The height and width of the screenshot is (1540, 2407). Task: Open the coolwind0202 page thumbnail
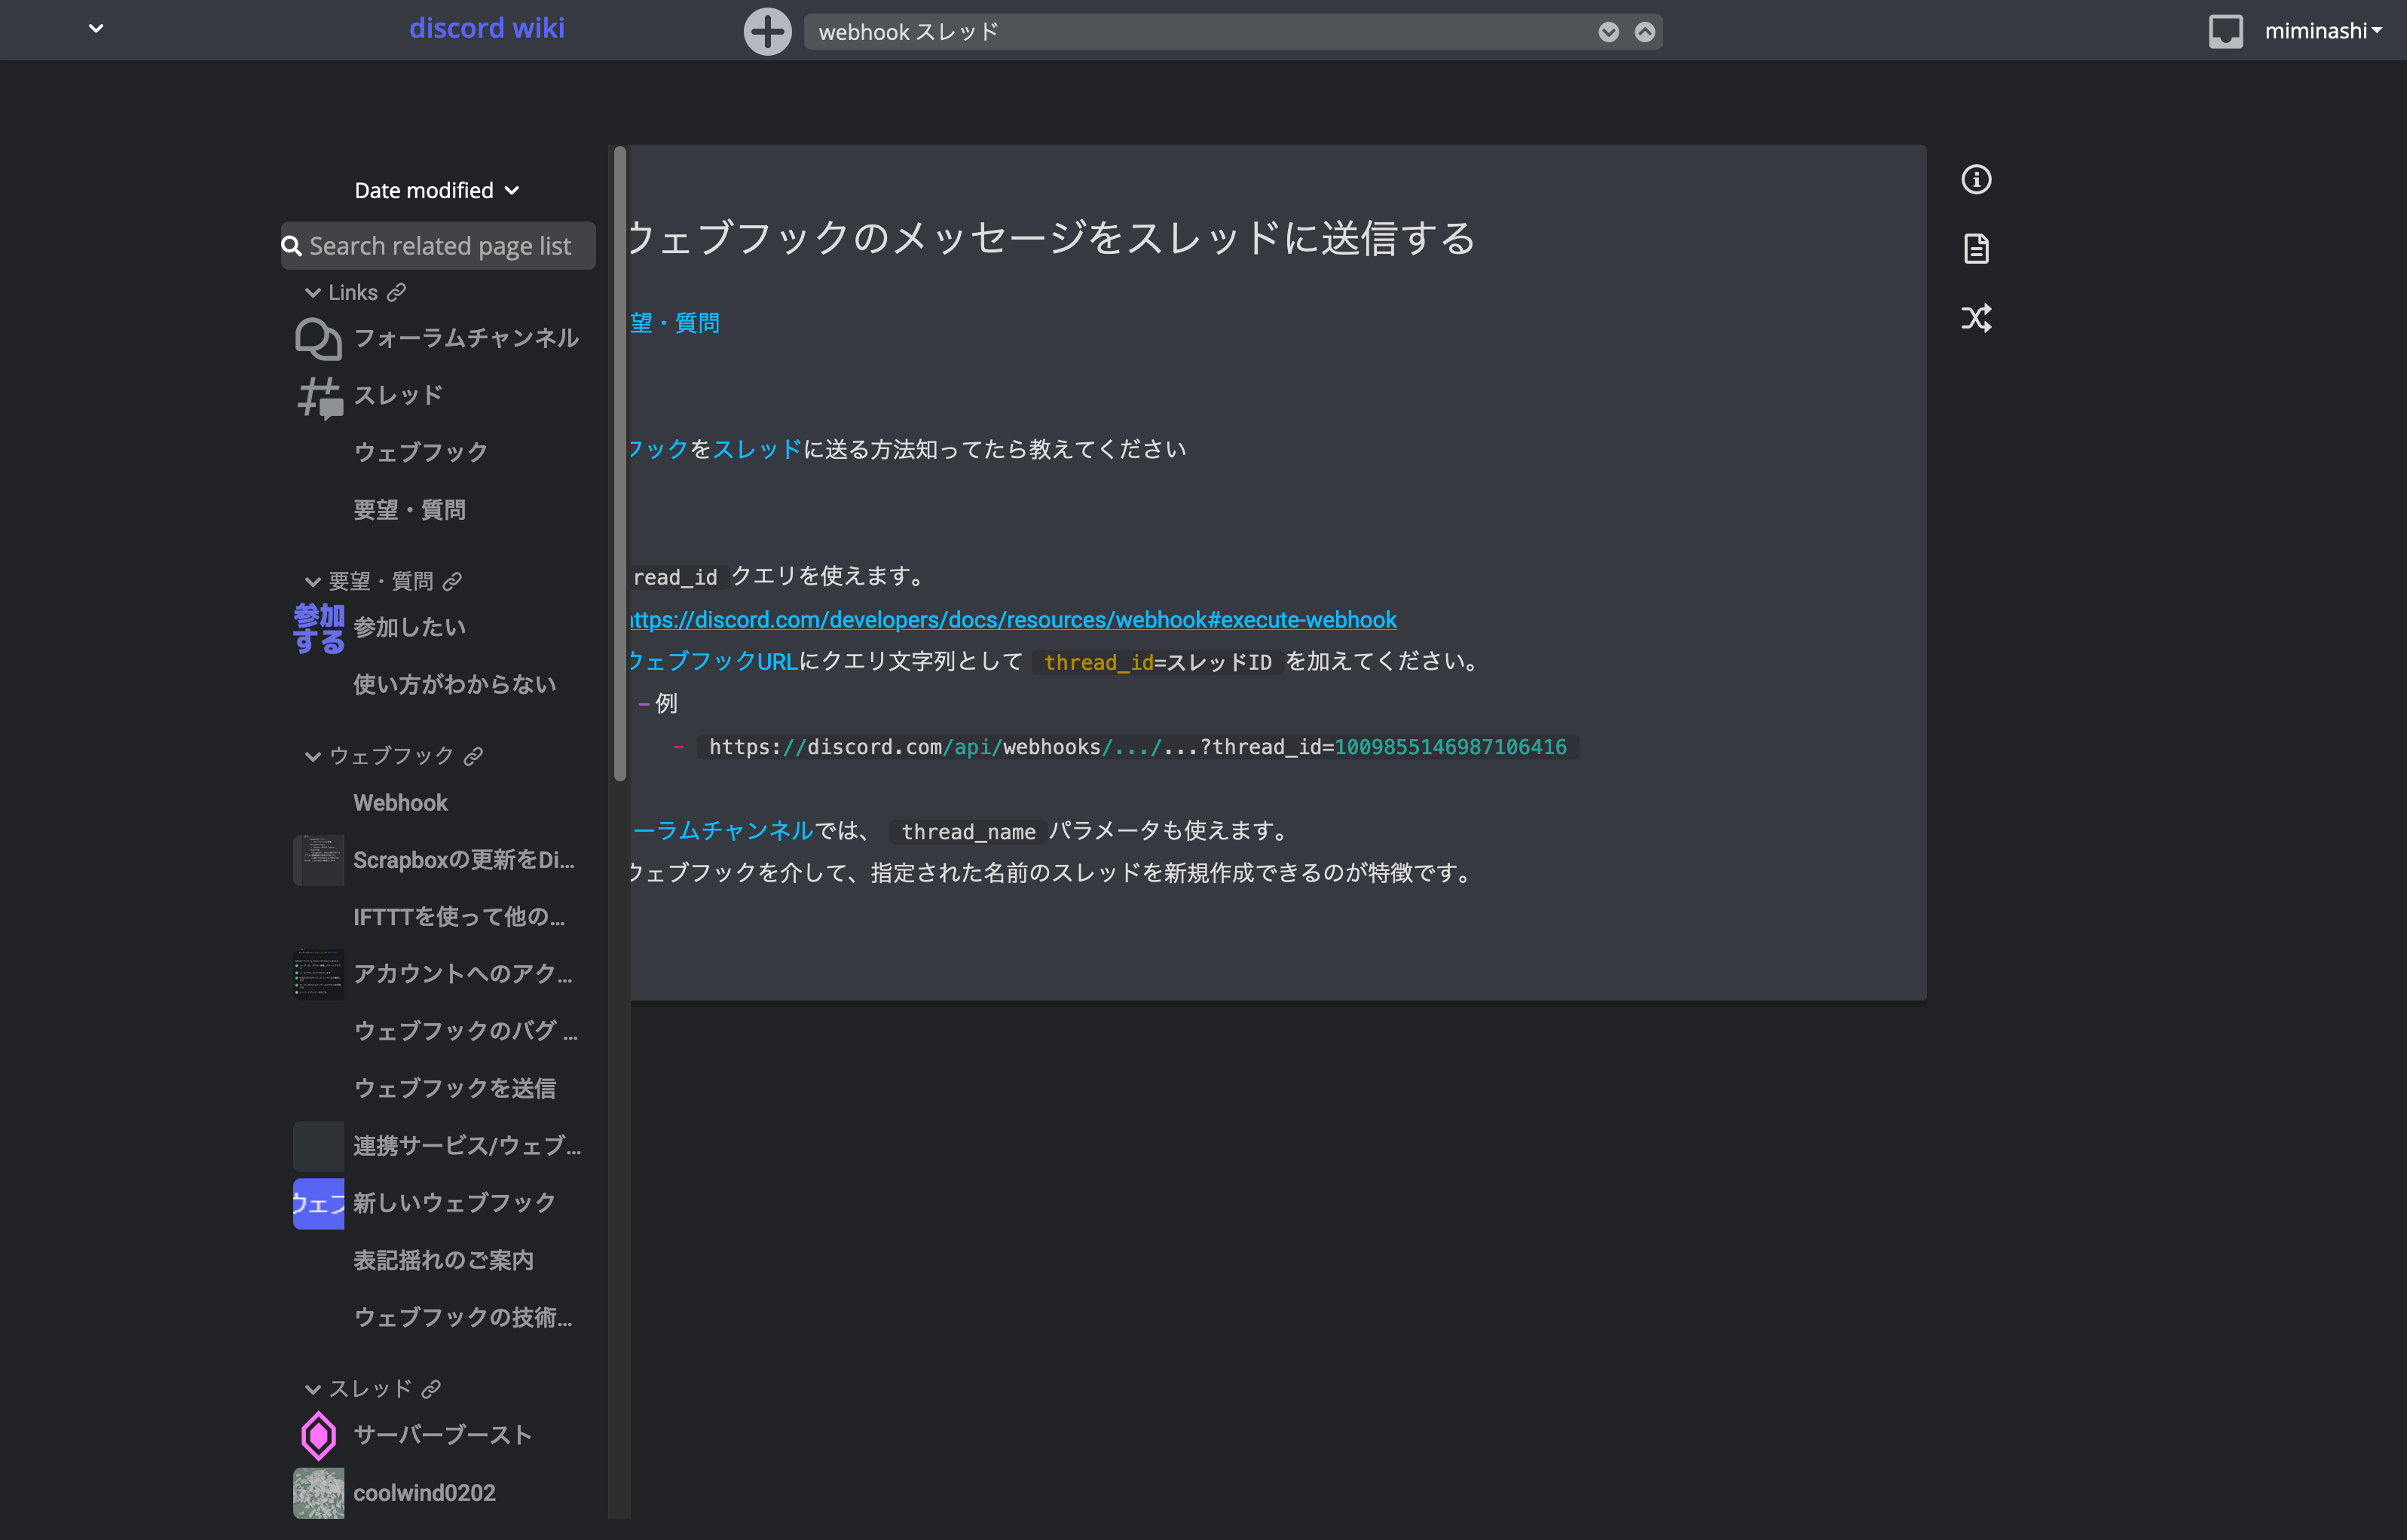(318, 1492)
